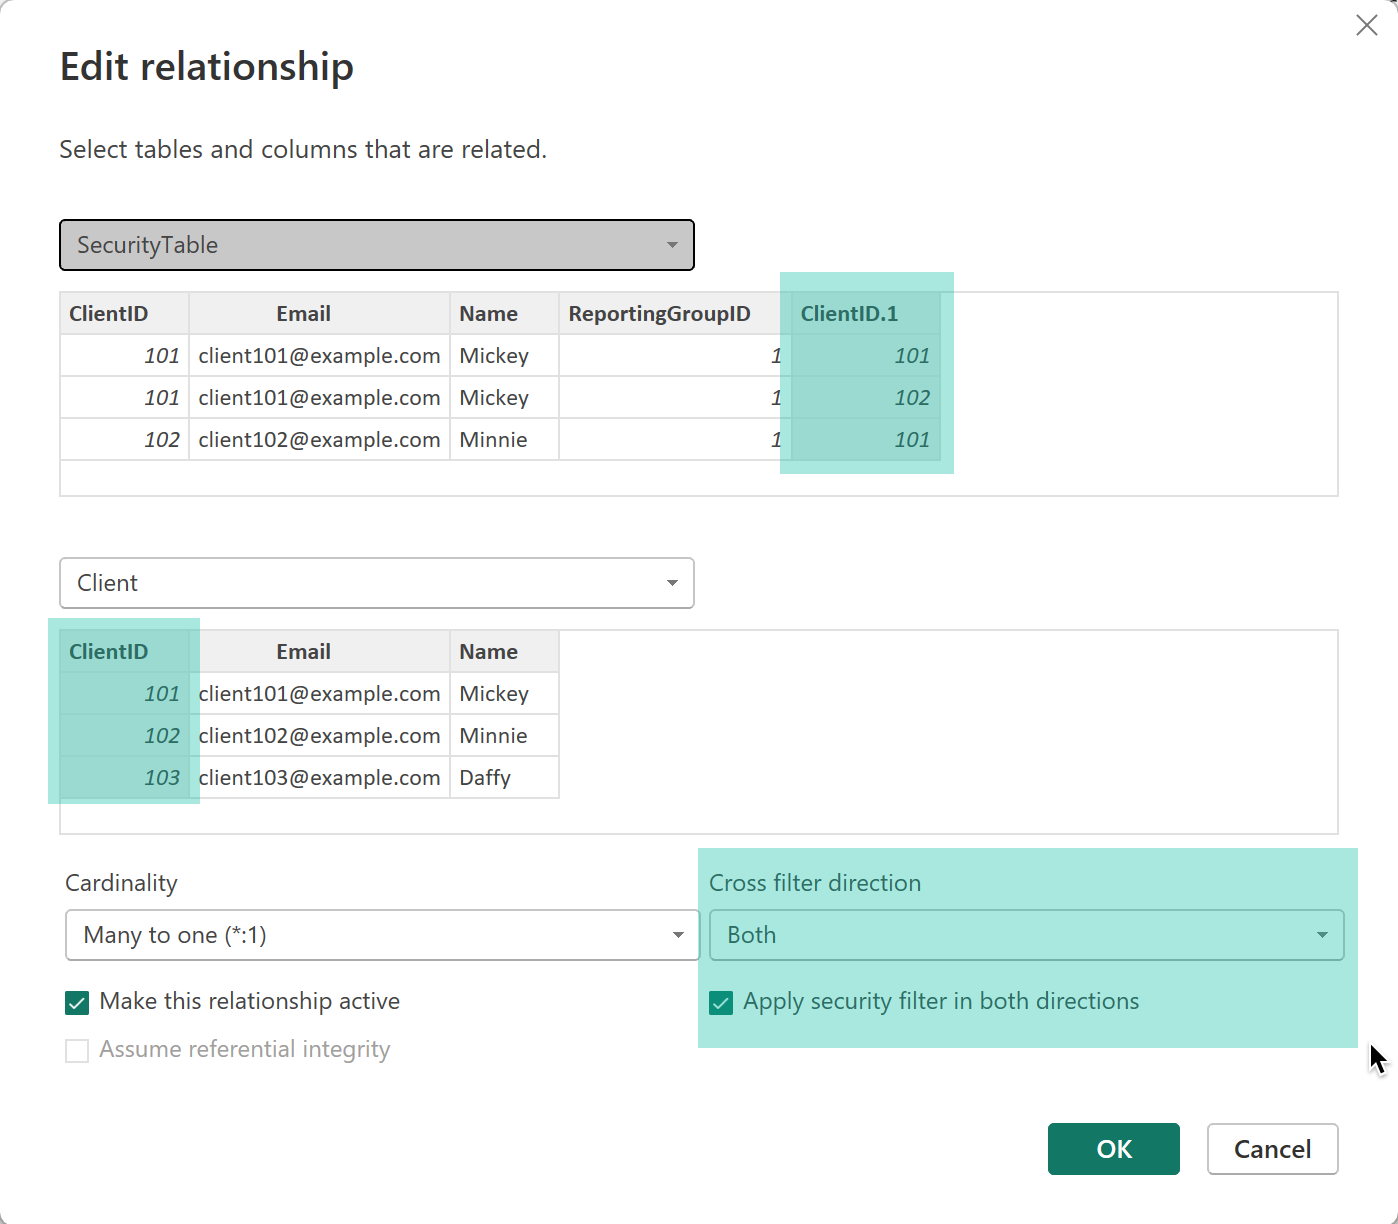This screenshot has height=1224, width=1398.
Task: Select the ReportingGroupID column header
Action: click(x=675, y=313)
